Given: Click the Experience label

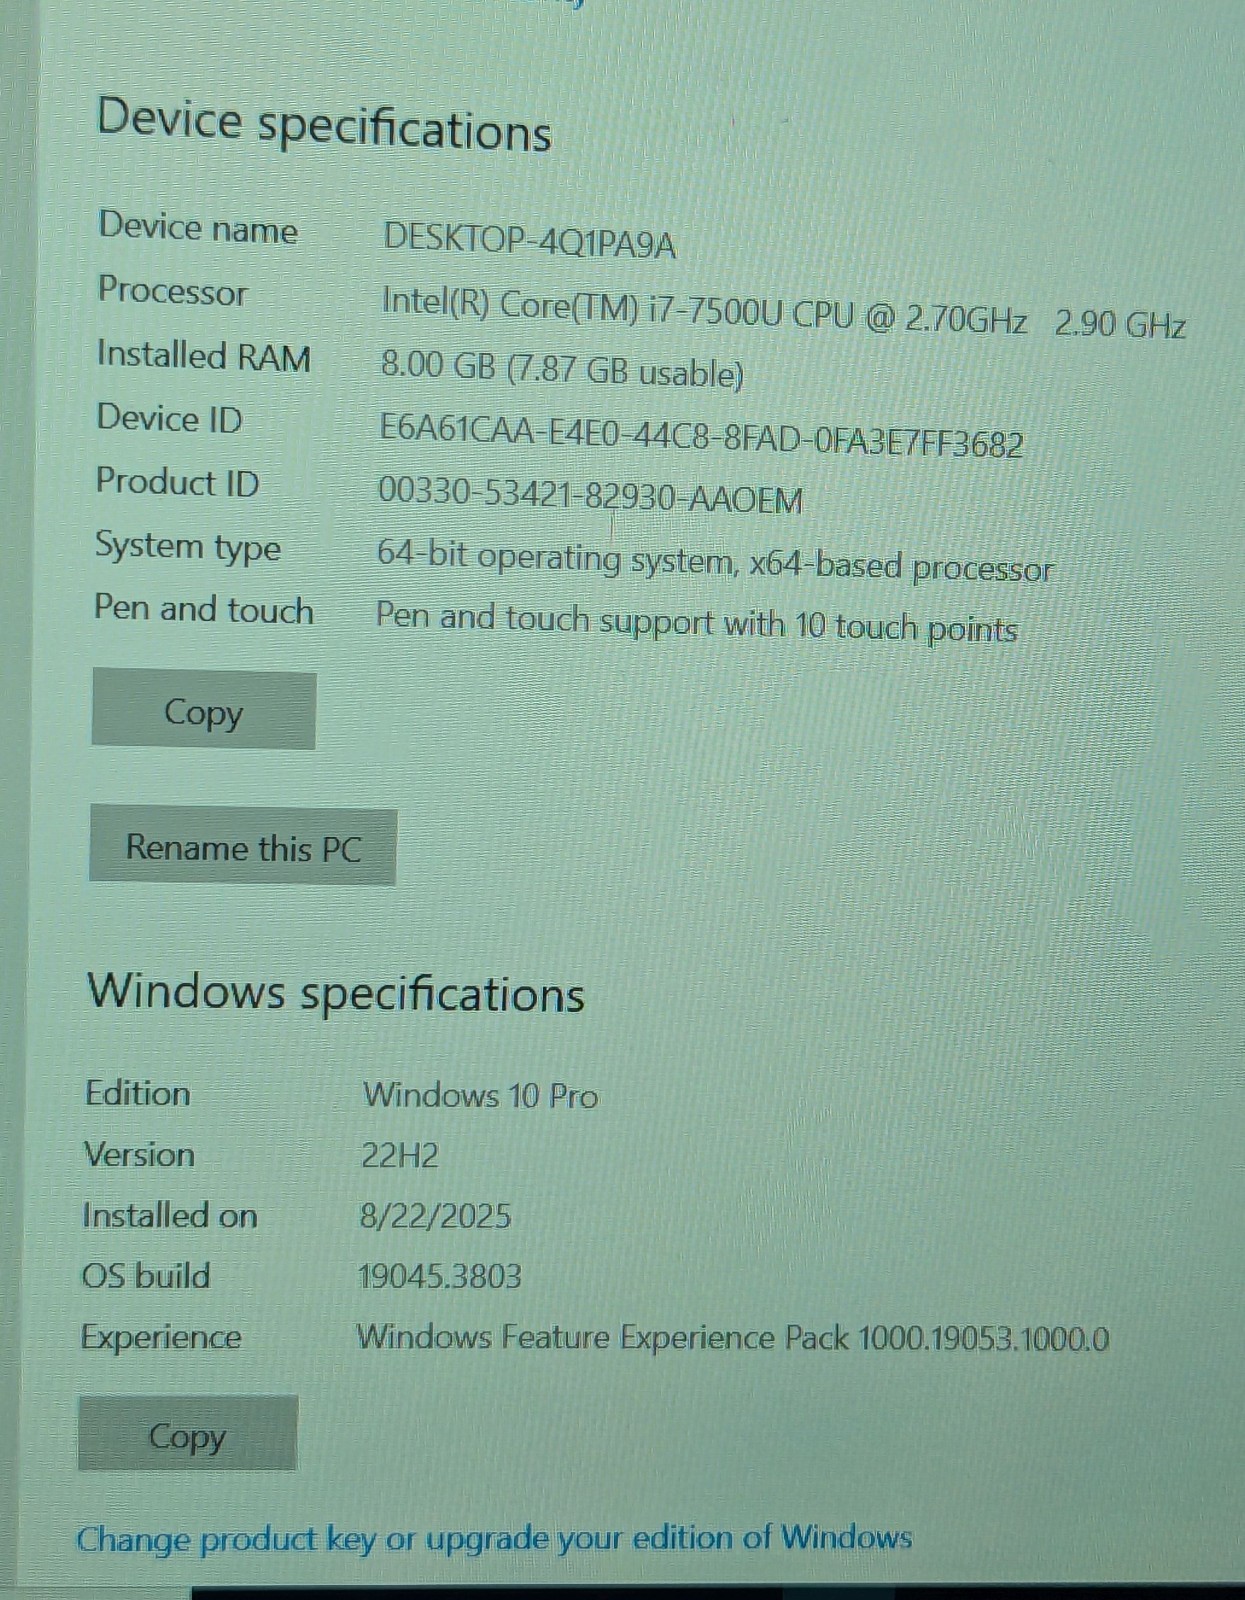Looking at the screenshot, I should (x=161, y=1338).
